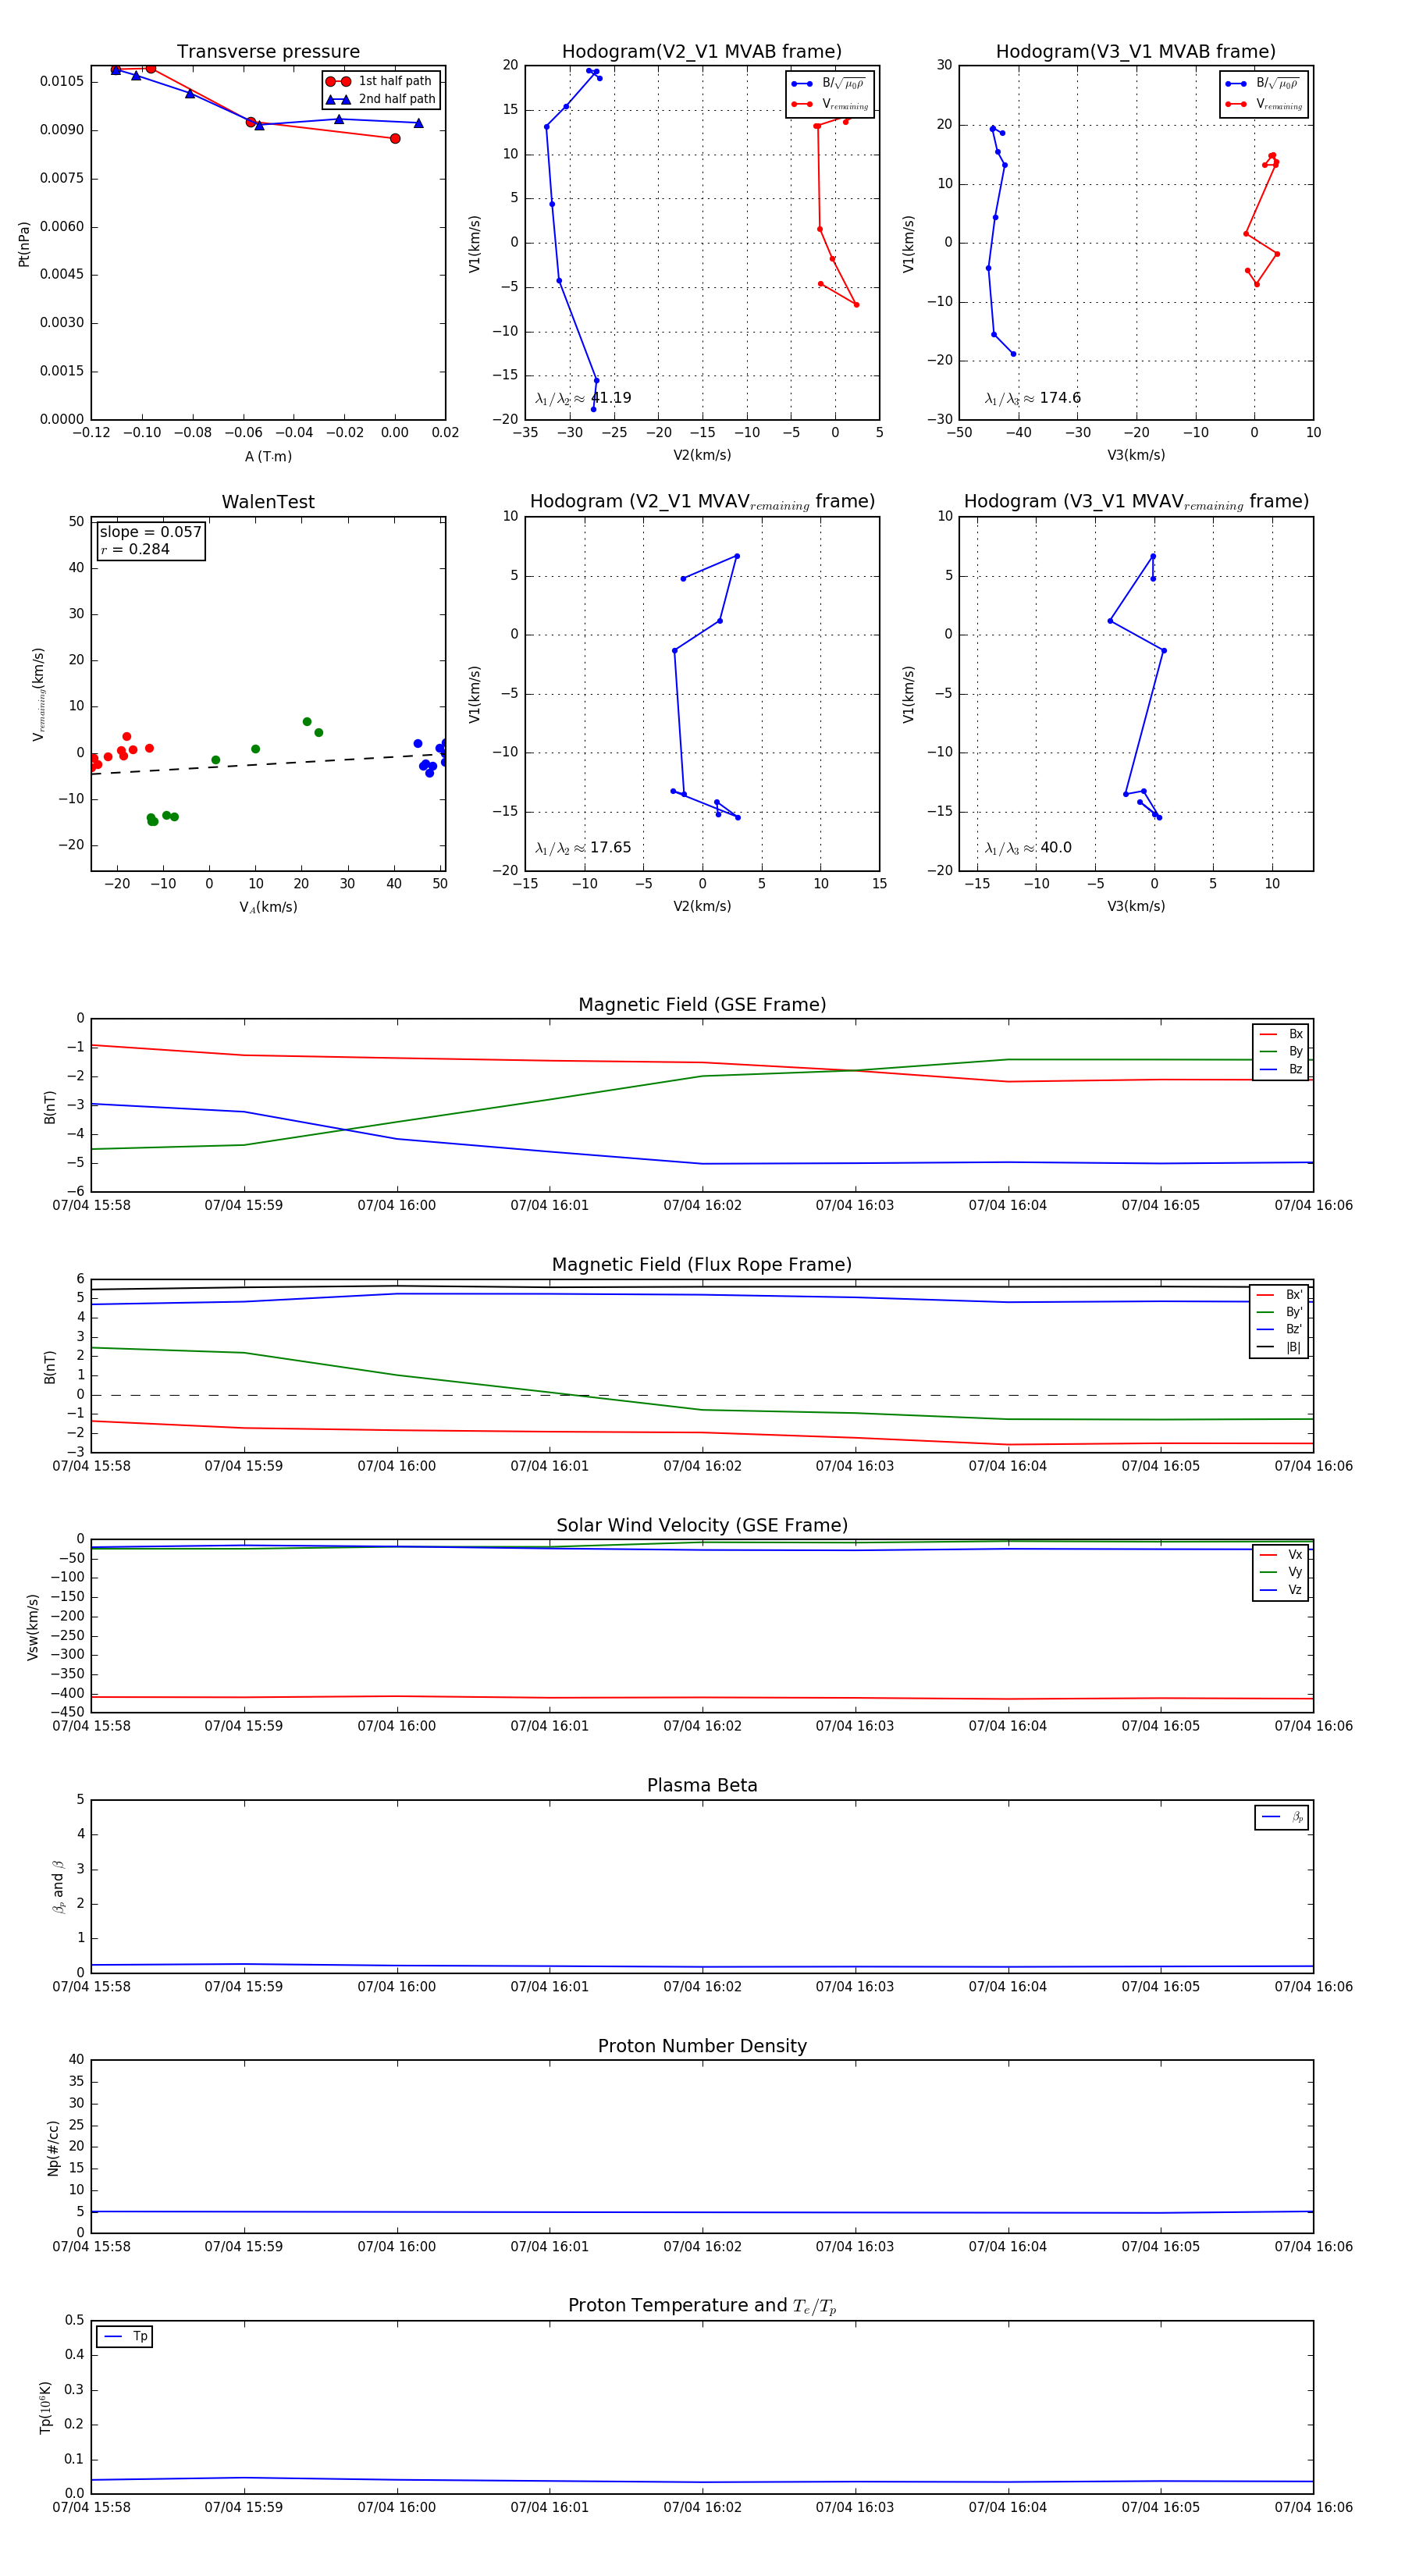Click the "Proton Number Density" plot title
This screenshot has width=1405, height=2576.
[702, 2046]
